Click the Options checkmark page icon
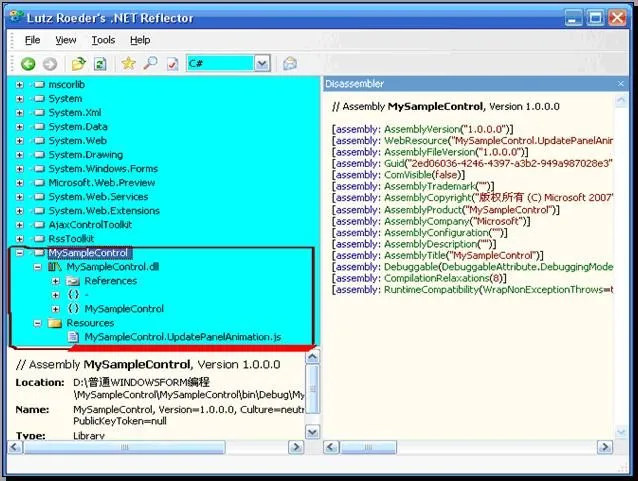 (173, 64)
